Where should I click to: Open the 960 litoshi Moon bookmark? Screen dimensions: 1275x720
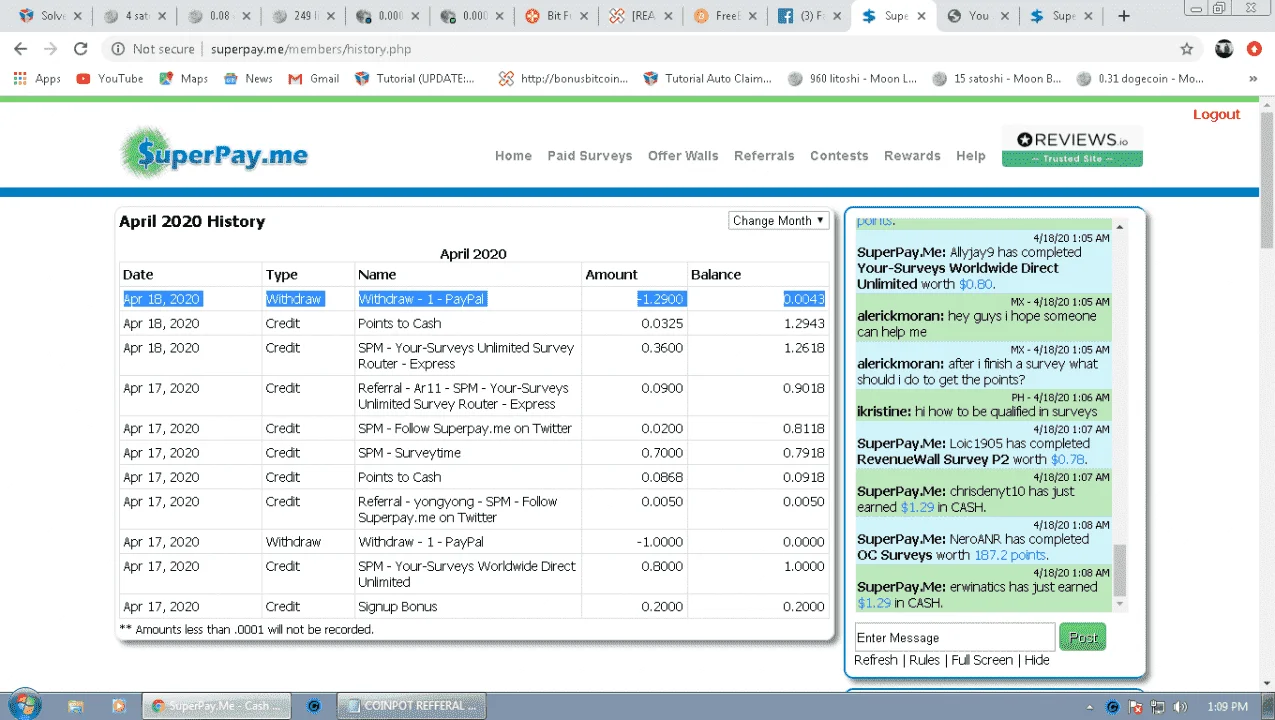[853, 78]
